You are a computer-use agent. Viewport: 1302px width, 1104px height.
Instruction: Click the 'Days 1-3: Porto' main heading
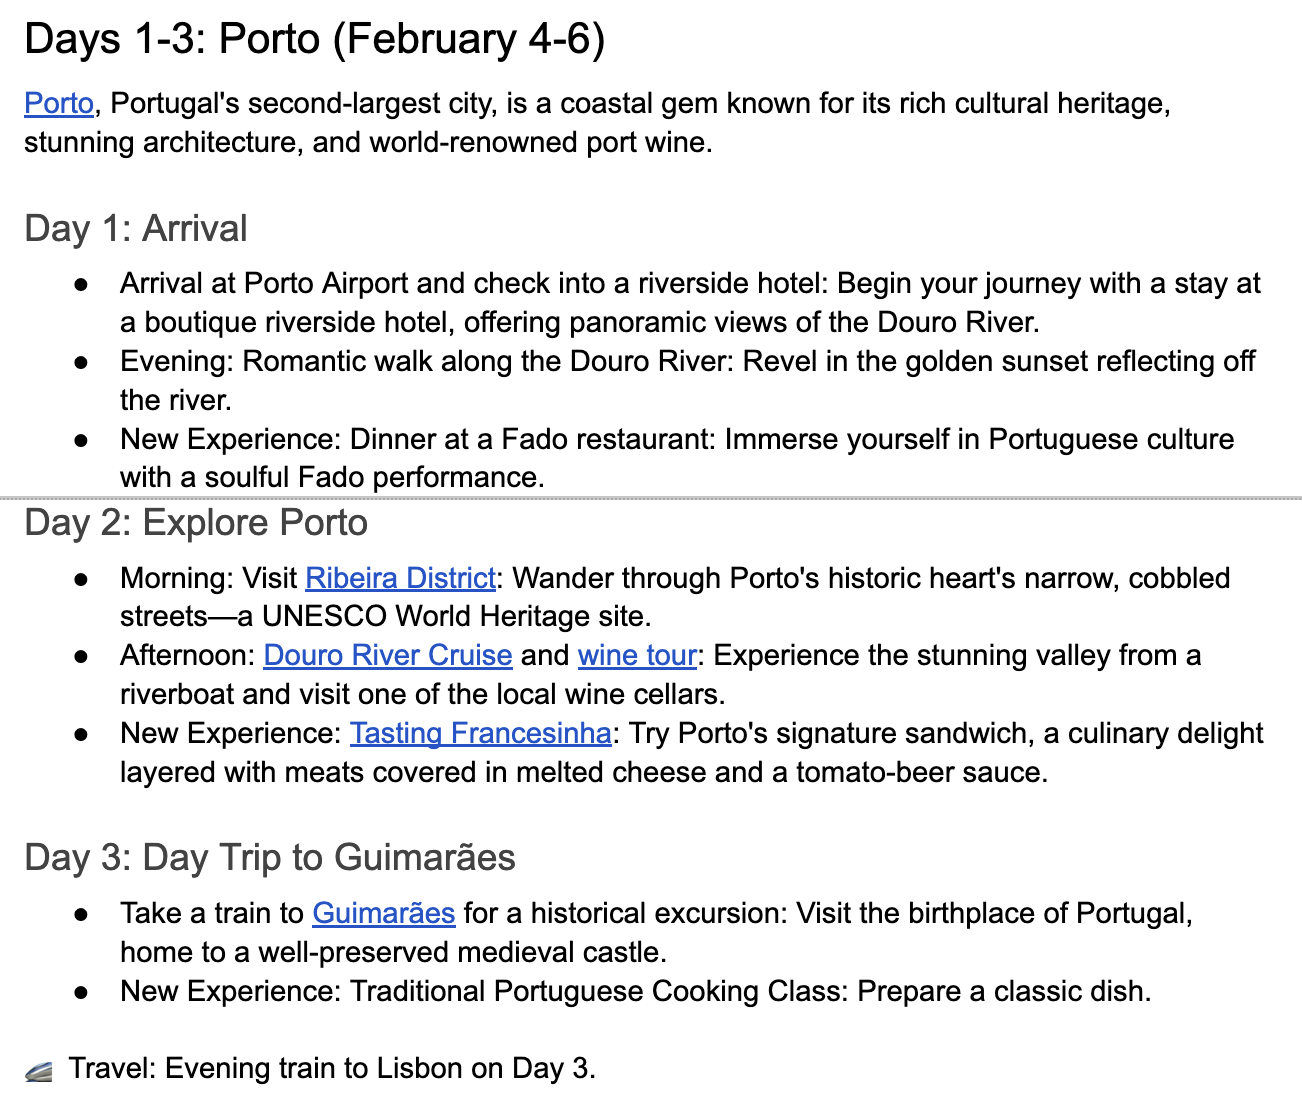pyautogui.click(x=314, y=40)
